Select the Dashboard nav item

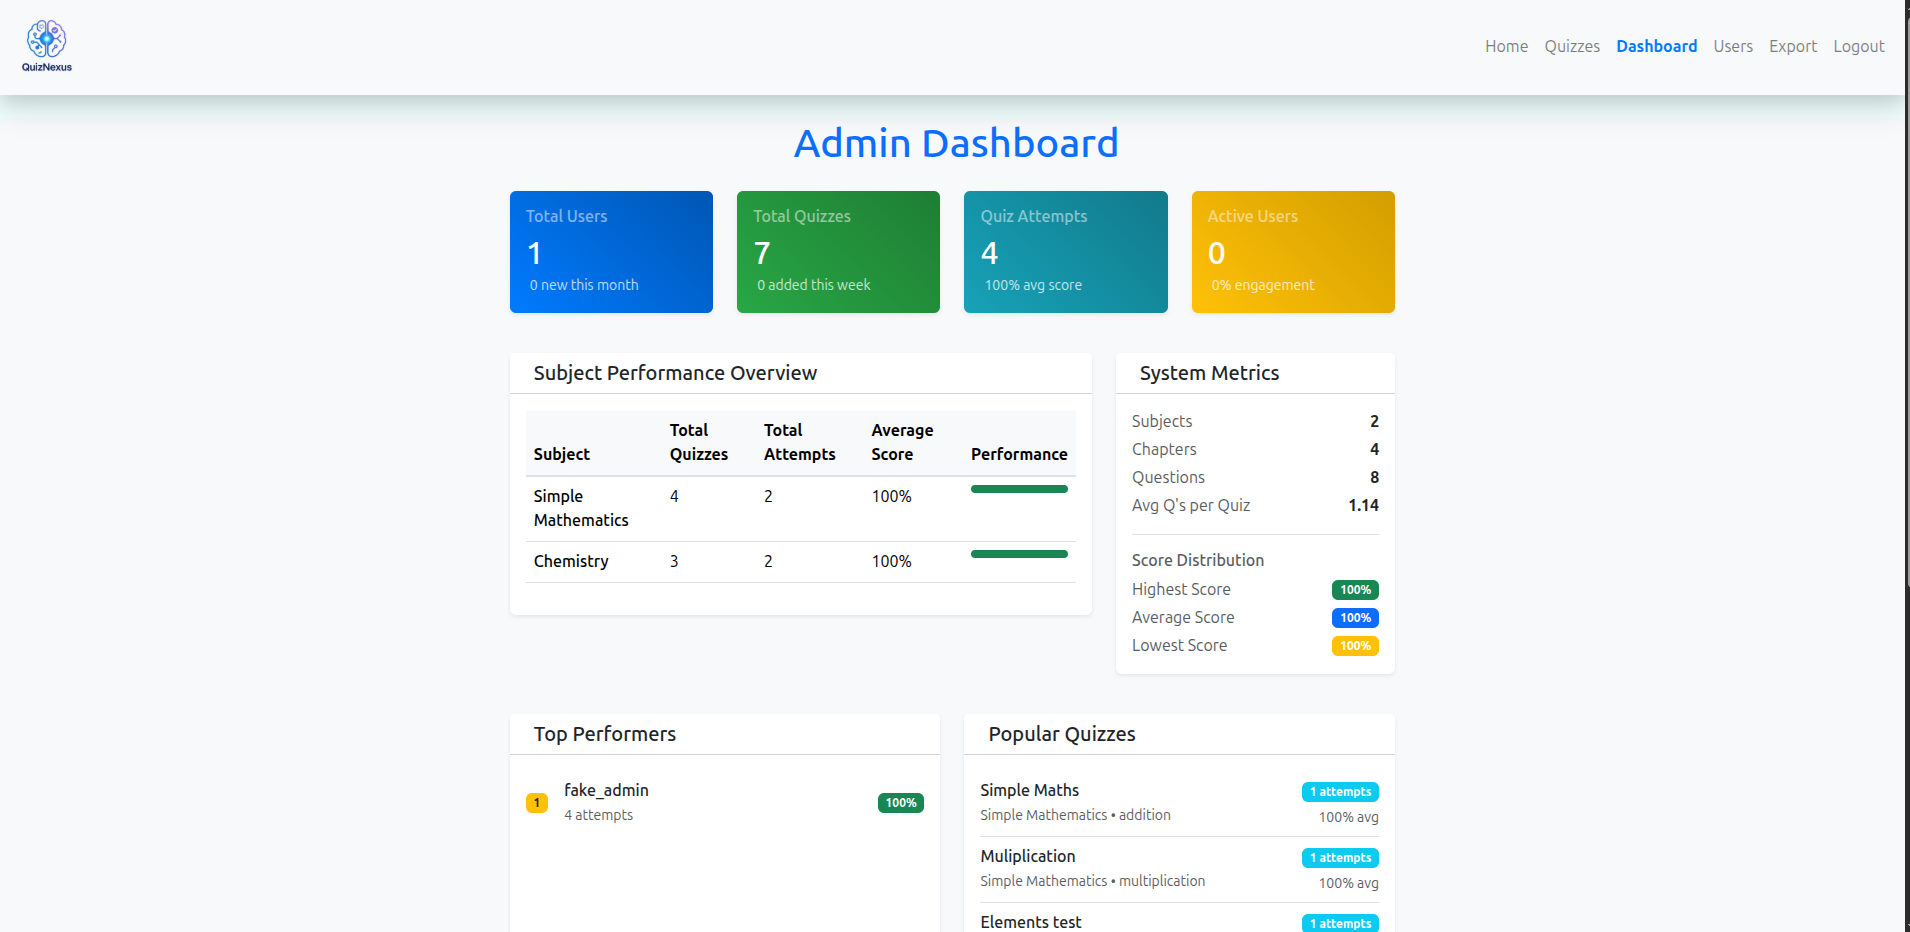click(x=1656, y=46)
